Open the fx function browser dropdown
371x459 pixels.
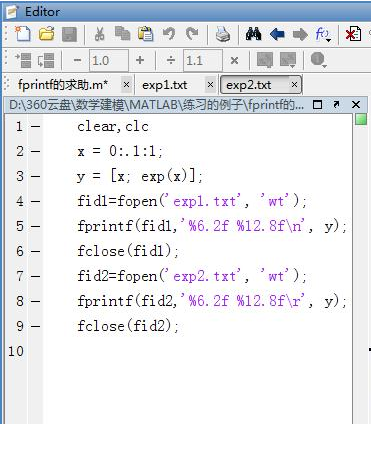point(323,34)
